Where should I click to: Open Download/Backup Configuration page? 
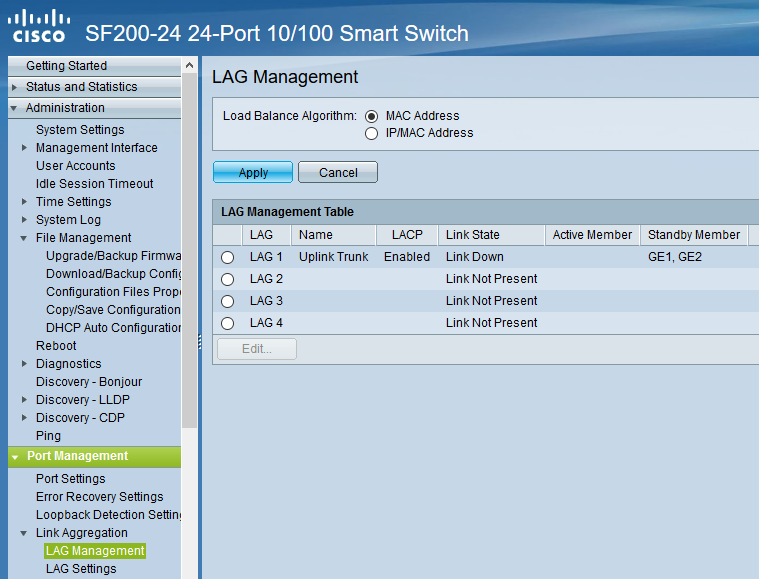click(113, 274)
